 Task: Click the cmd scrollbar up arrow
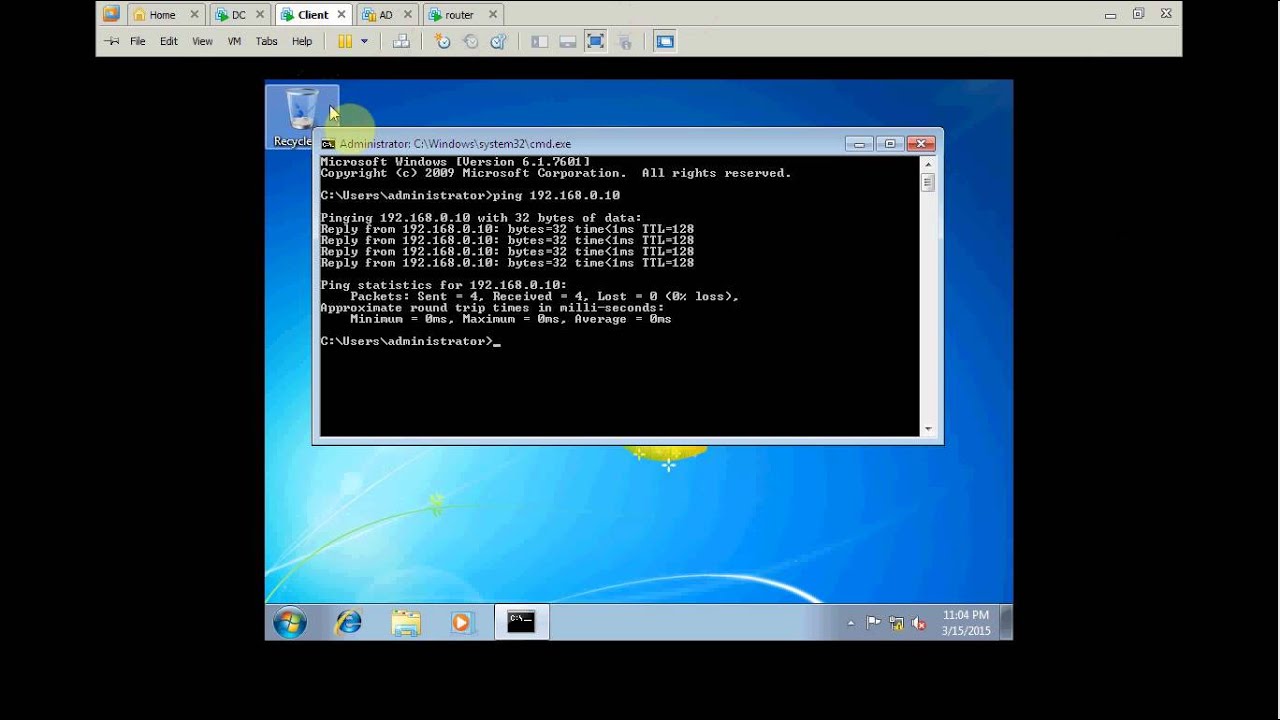928,163
